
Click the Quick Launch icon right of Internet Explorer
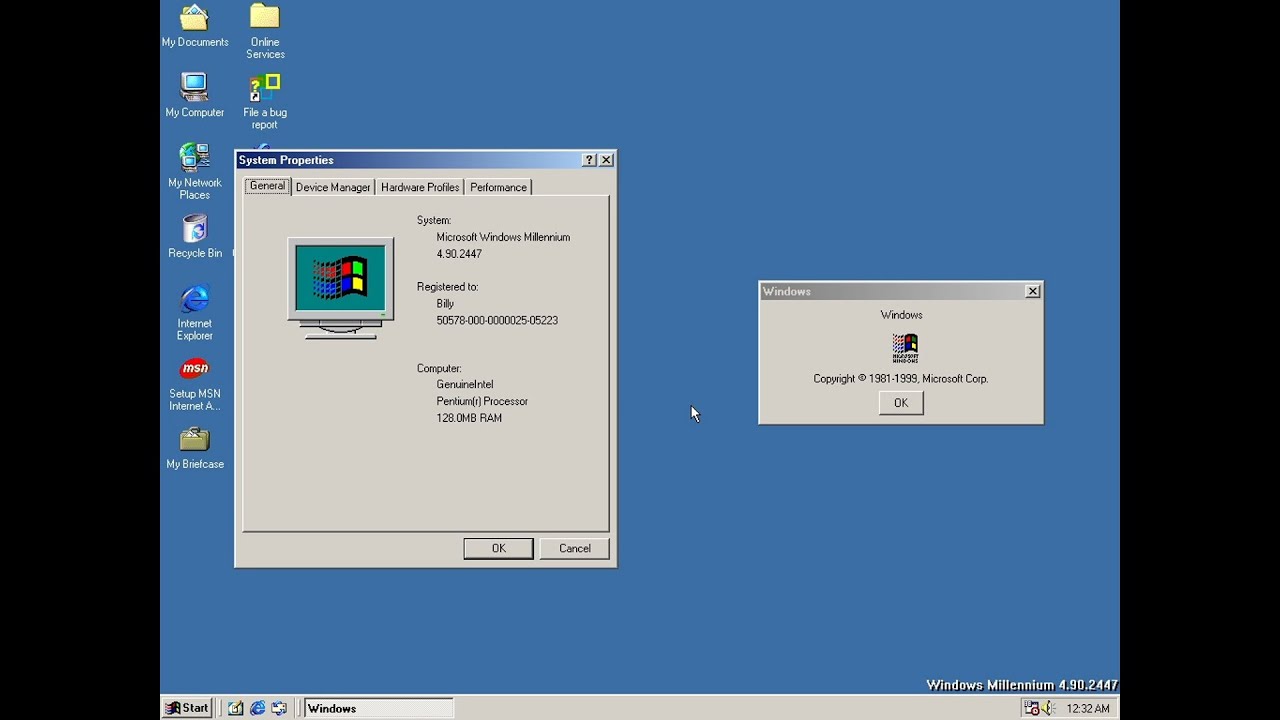(x=279, y=708)
